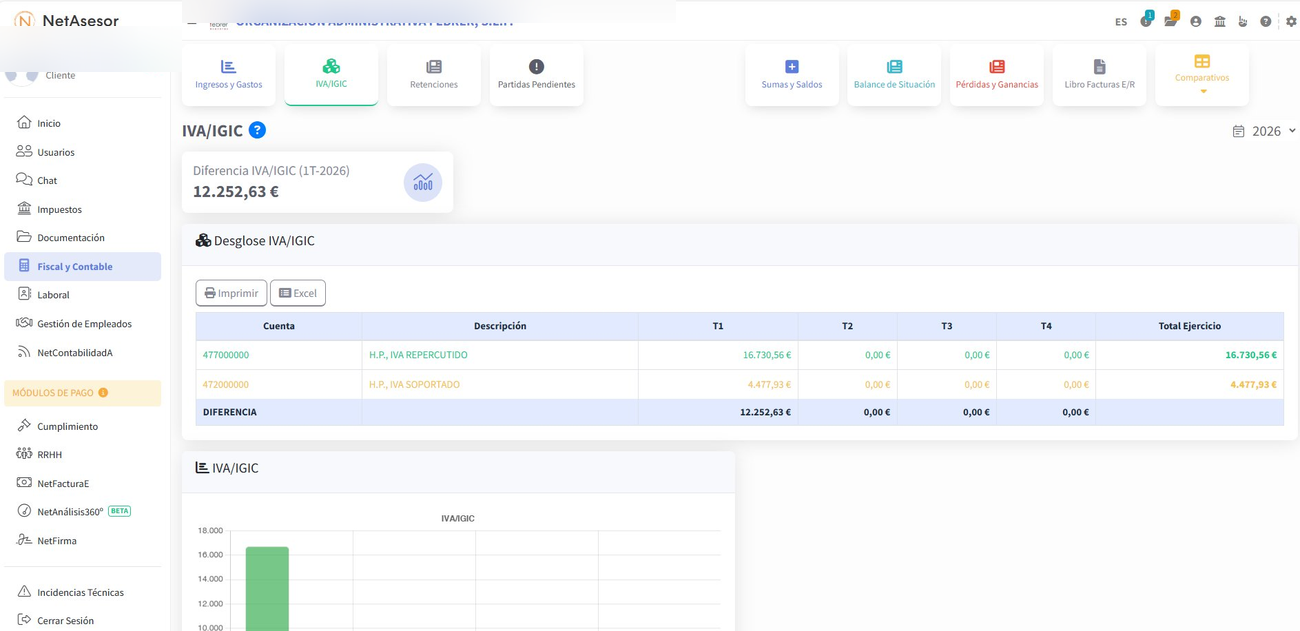
Task: Switch to the Retenciones tab
Action: tap(433, 75)
